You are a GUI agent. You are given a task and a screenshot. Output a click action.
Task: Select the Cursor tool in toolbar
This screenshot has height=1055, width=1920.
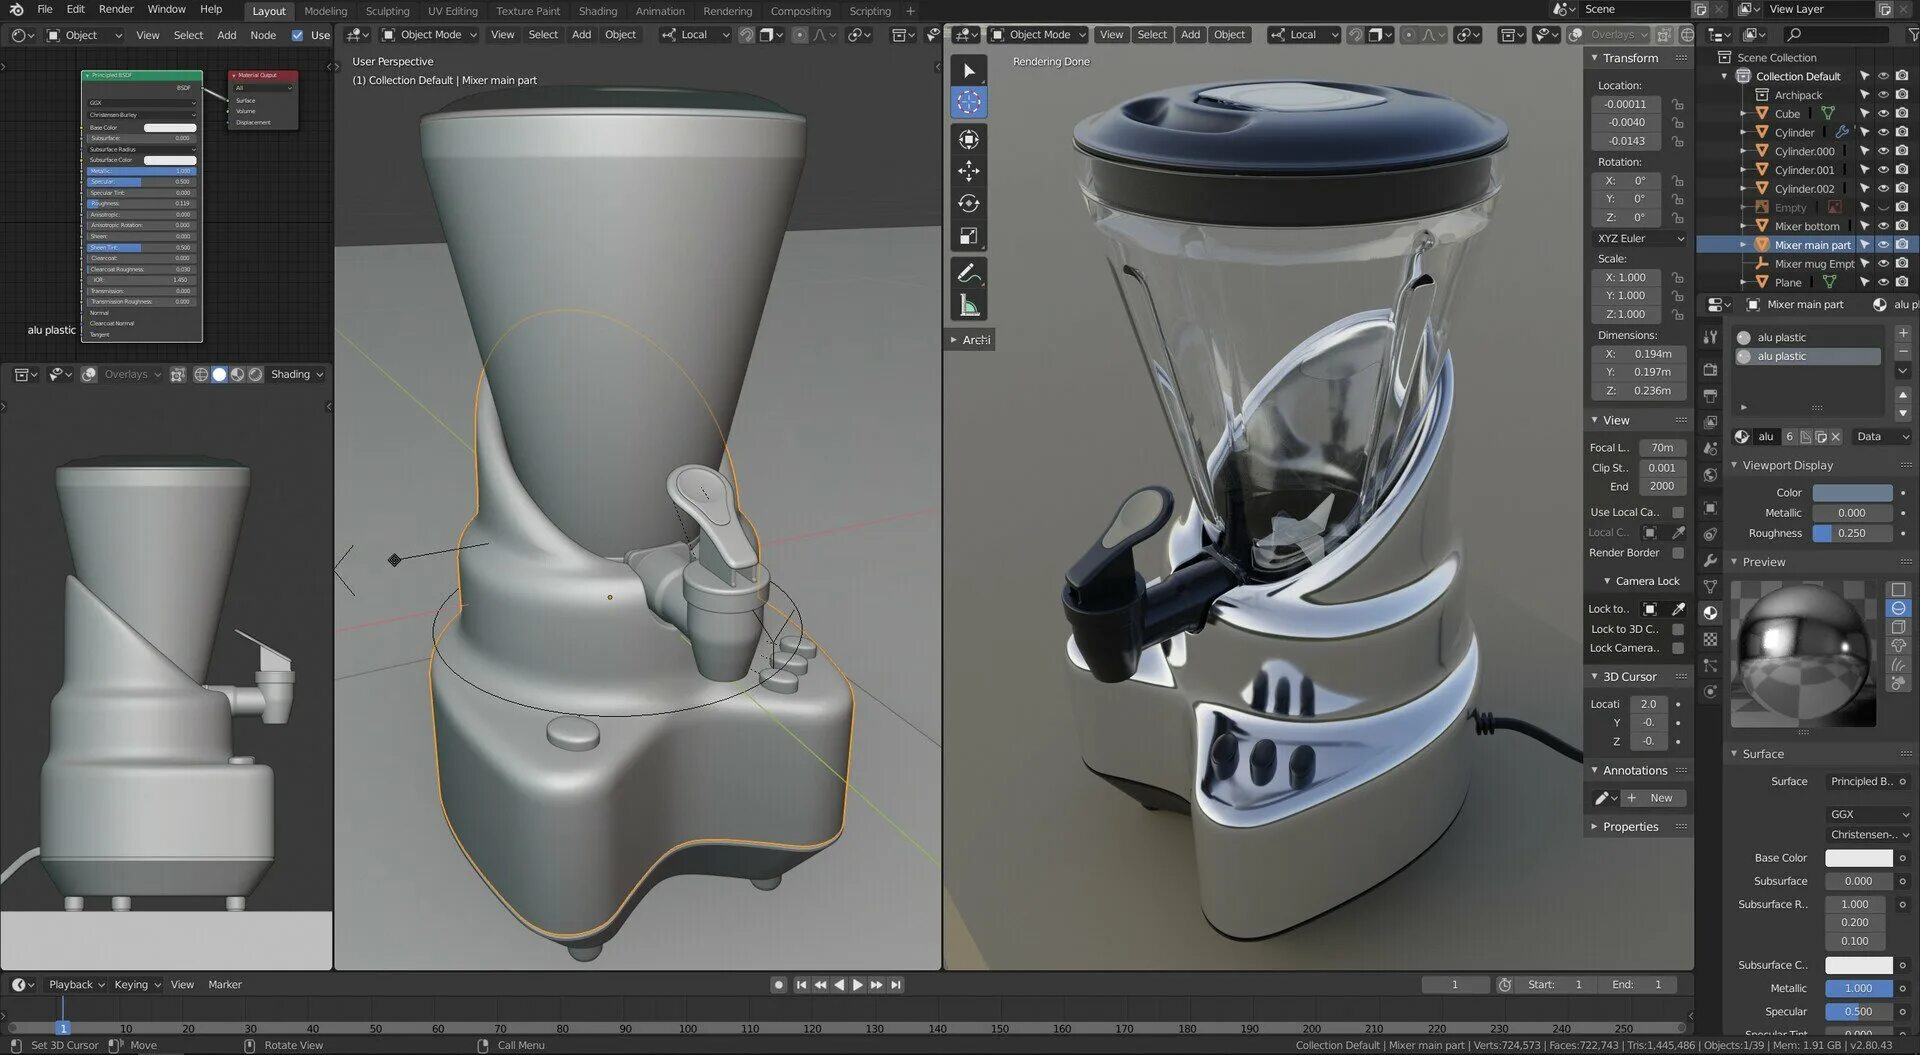click(x=968, y=102)
